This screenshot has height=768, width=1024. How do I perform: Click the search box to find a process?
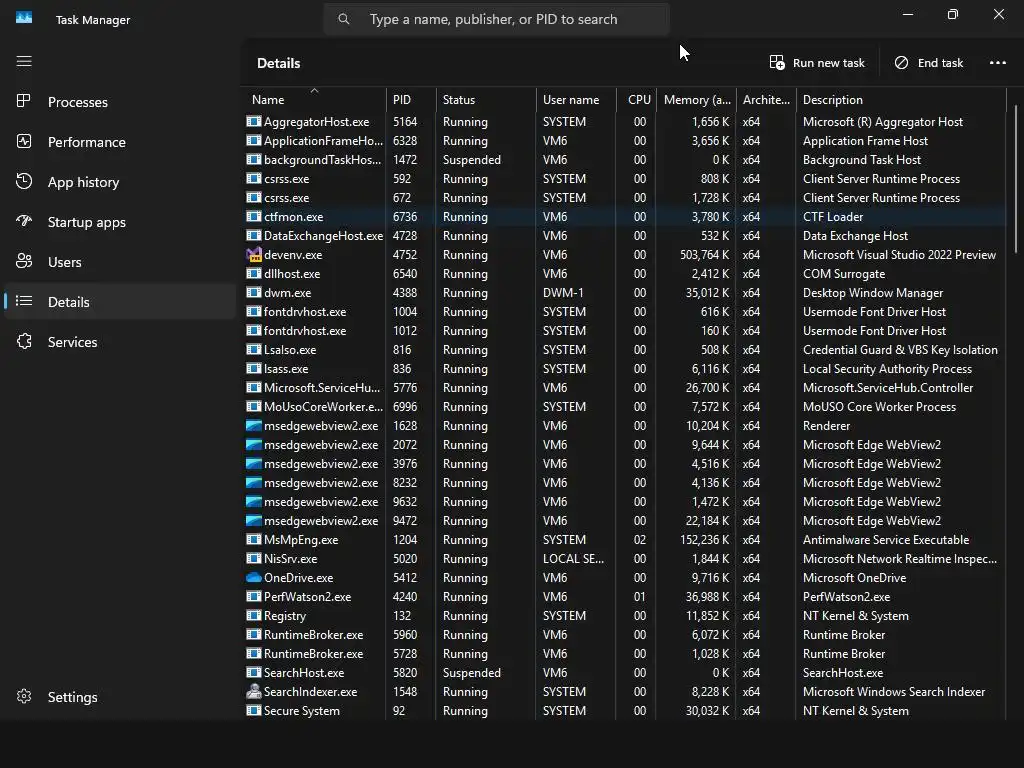point(496,19)
